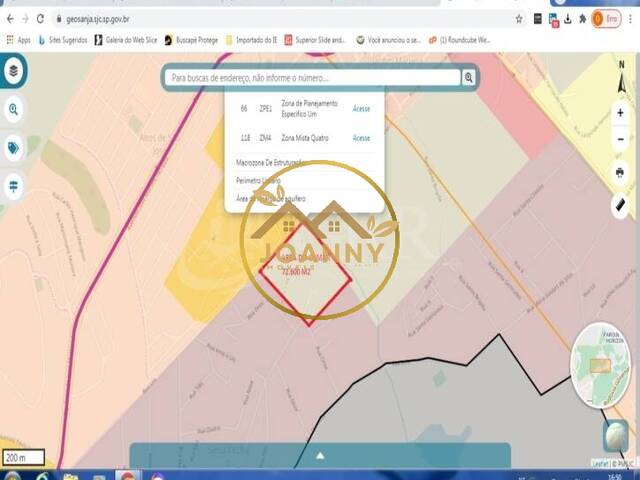This screenshot has height=480, width=640.
Task: Open the Apps bookmarks shortcut
Action: coord(18,40)
